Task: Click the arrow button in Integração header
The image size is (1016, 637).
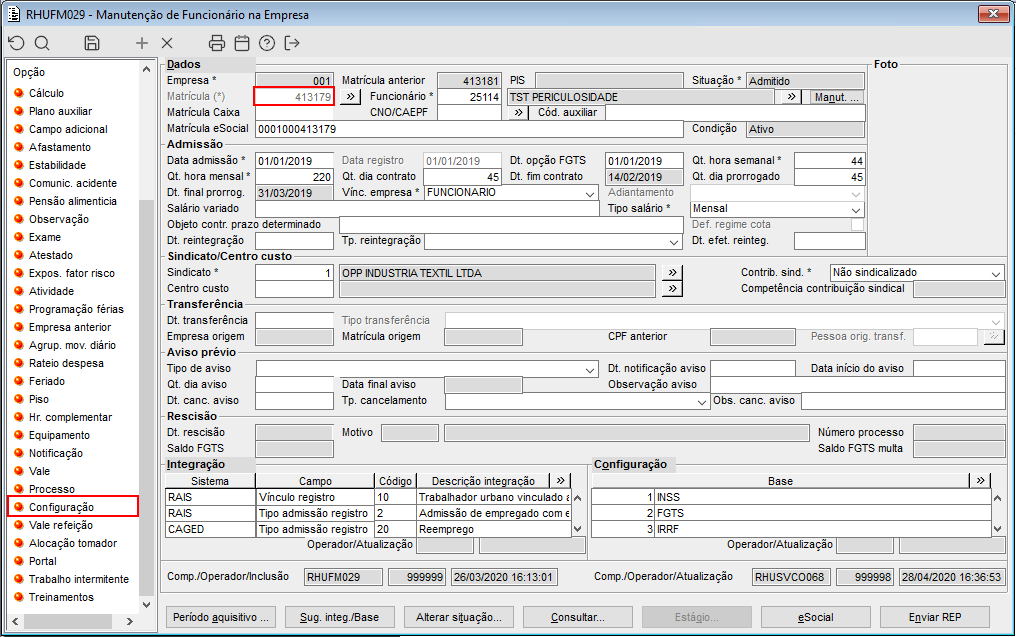Action: click(x=560, y=481)
